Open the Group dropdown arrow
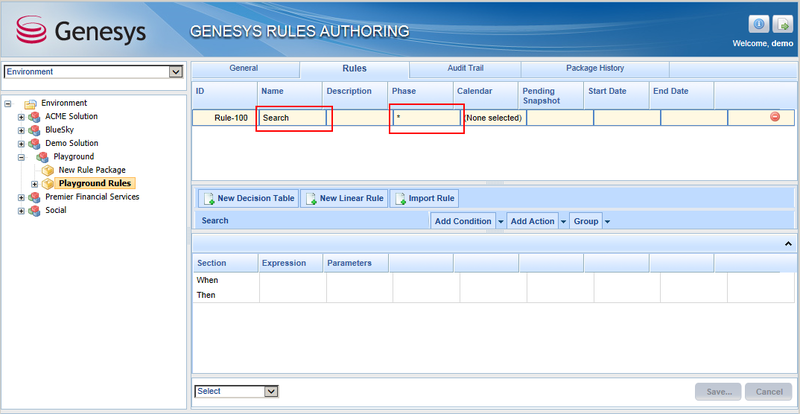This screenshot has height=414, width=800. (x=607, y=222)
